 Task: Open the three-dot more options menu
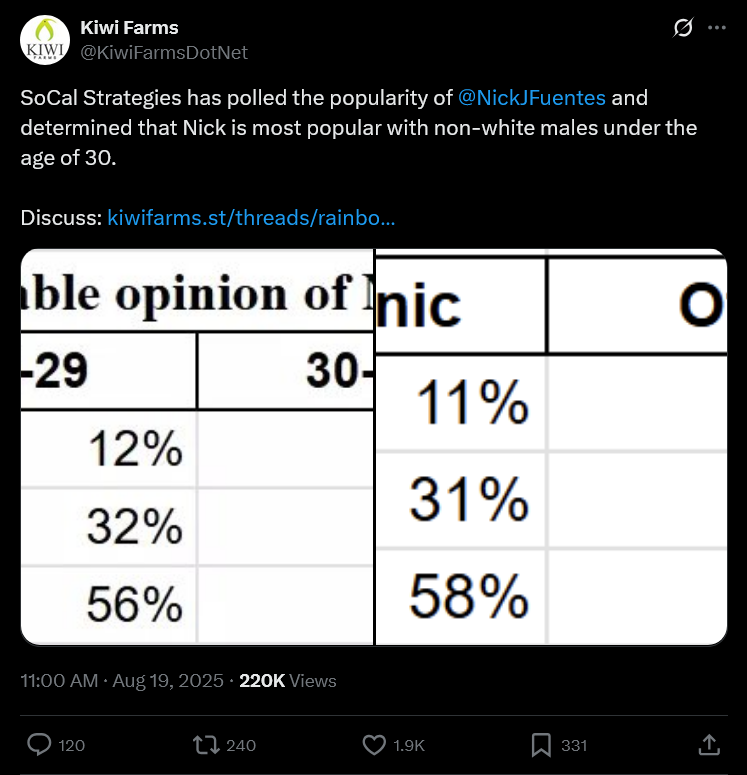tap(716, 28)
